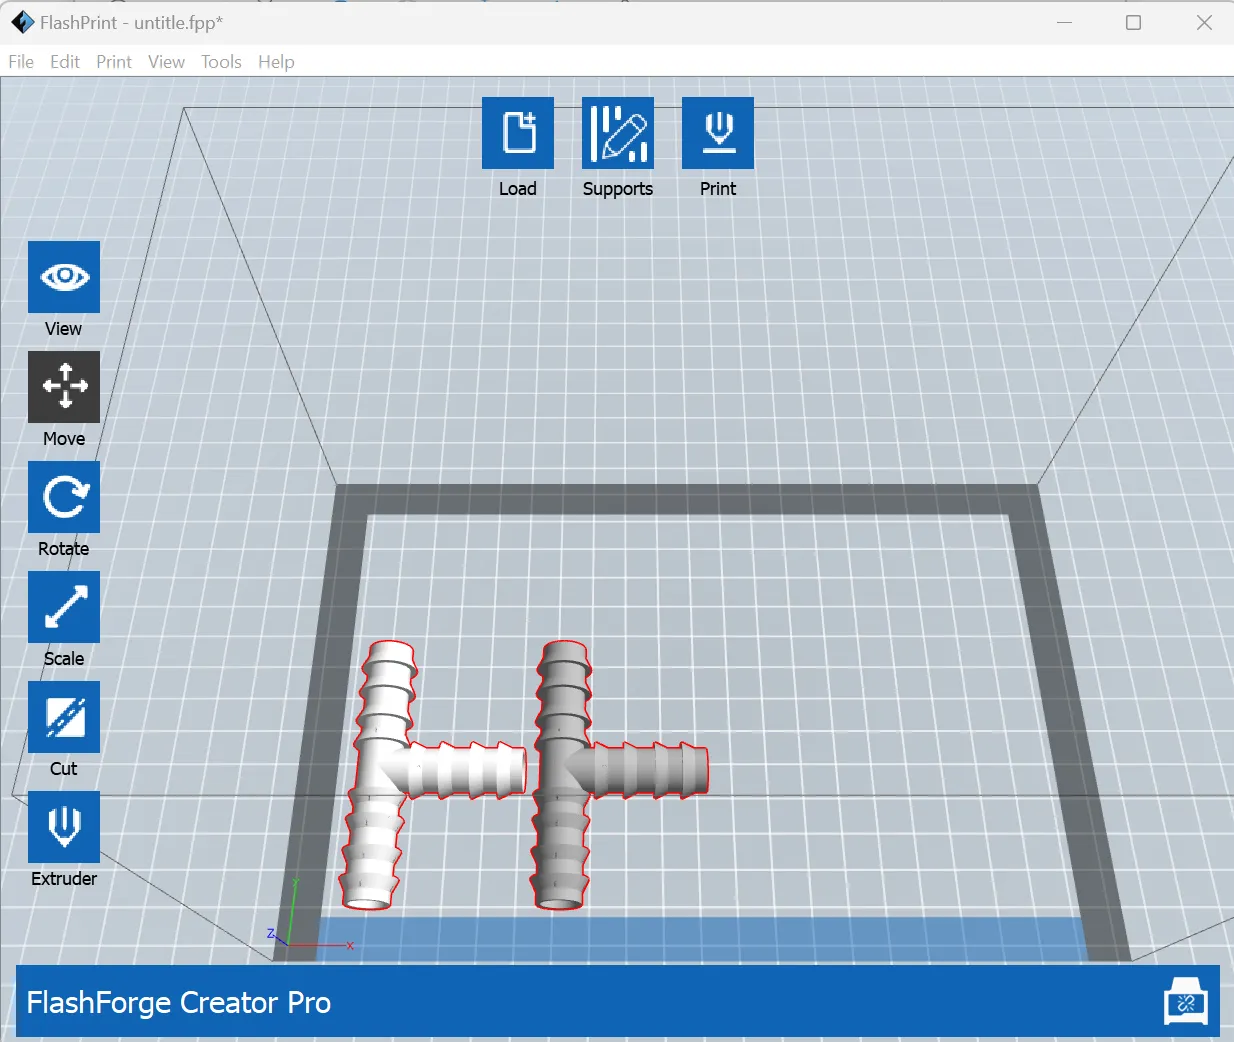
Task: Open the Print menu
Action: (x=114, y=62)
